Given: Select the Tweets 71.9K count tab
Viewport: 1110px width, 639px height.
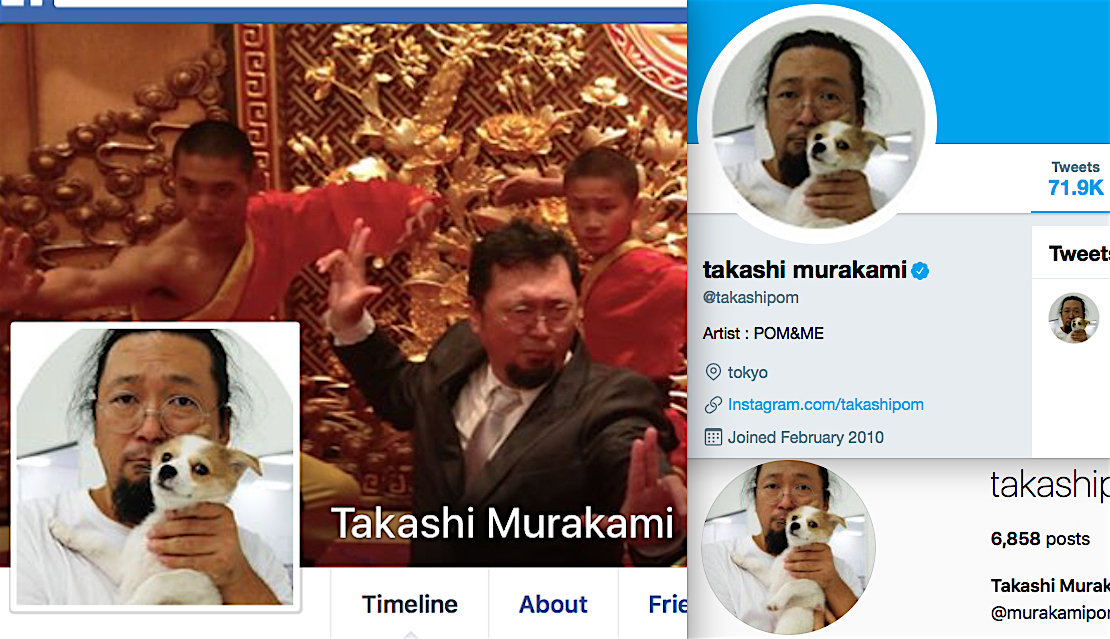Looking at the screenshot, I should point(1075,178).
